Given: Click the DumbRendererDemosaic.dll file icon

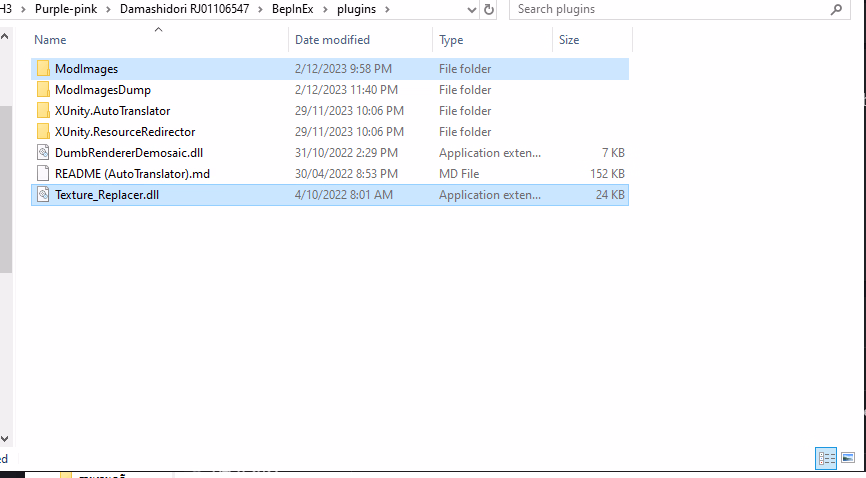Looking at the screenshot, I should click(43, 153).
